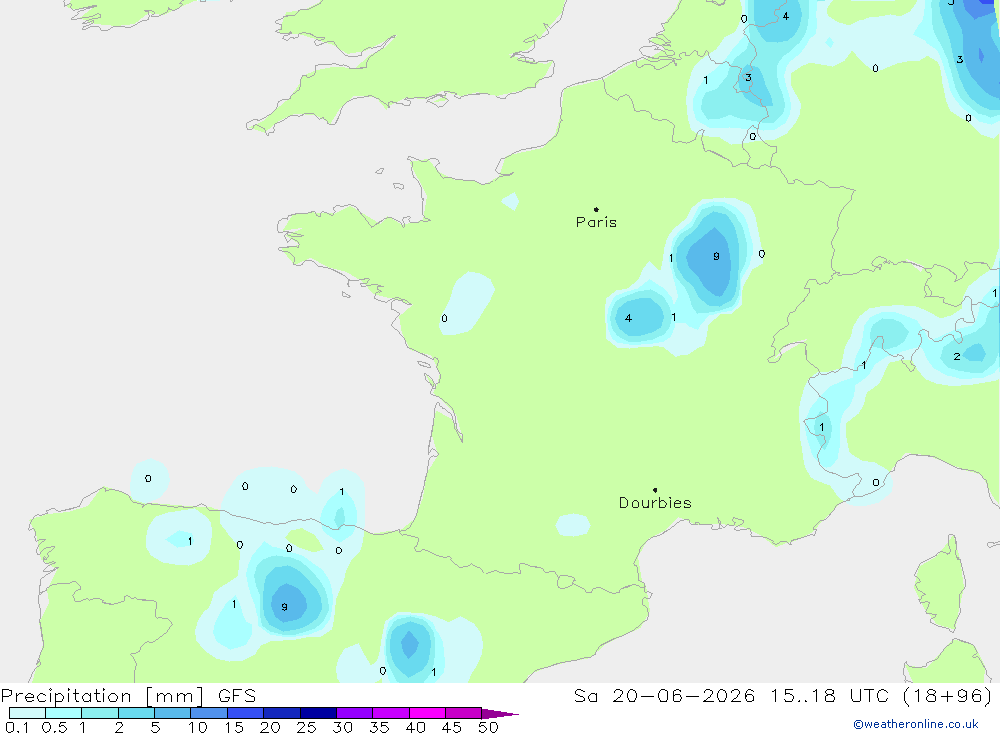Pick the 45–50 mm legend swatch

pos(464,713)
